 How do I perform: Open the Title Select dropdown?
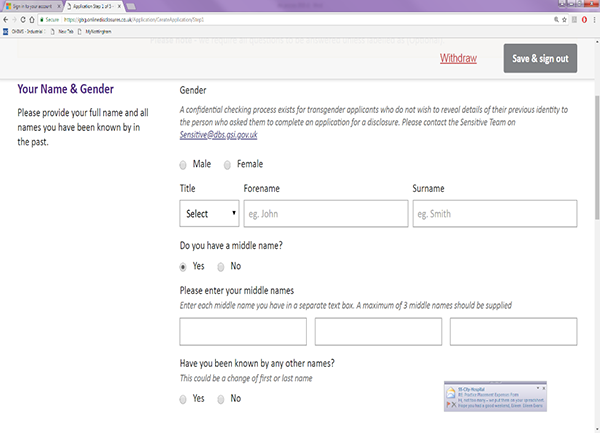coord(209,213)
